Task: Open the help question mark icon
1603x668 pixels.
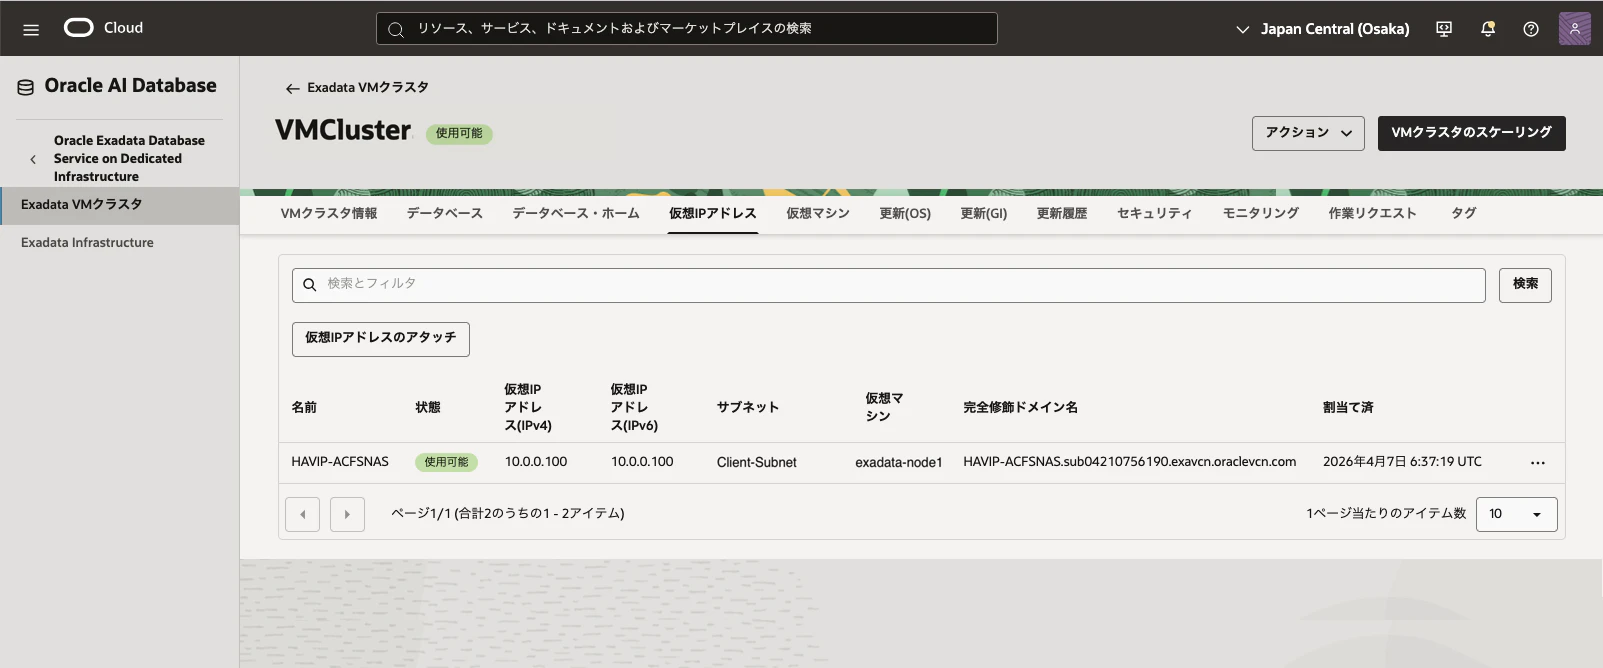Action: click(1531, 29)
